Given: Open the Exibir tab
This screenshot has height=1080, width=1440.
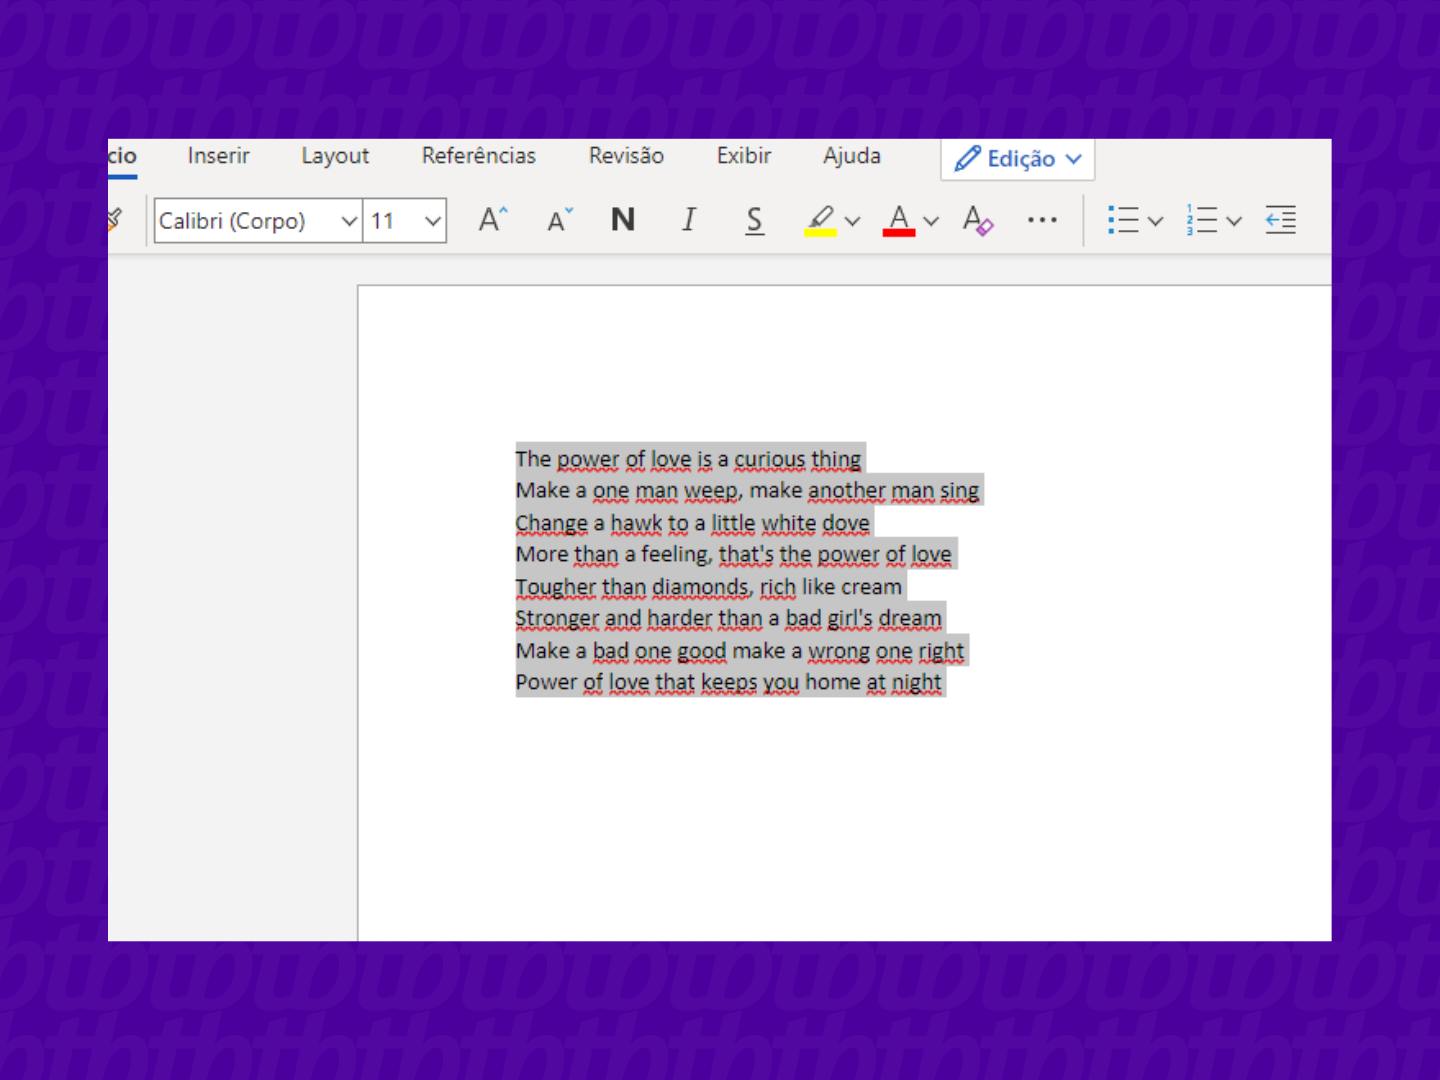Looking at the screenshot, I should [x=744, y=156].
